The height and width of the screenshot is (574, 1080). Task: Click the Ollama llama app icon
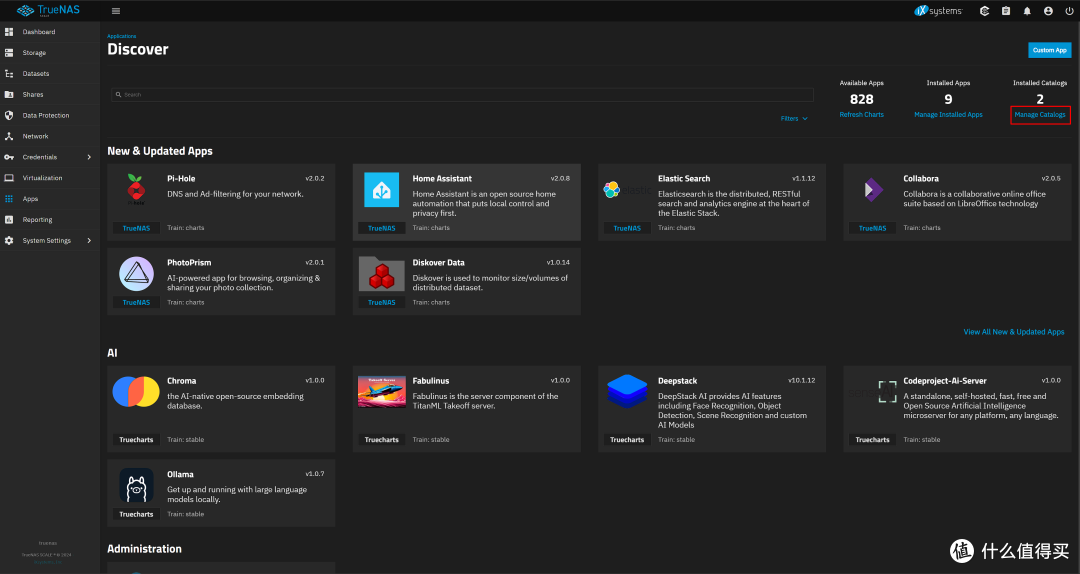click(x=136, y=485)
